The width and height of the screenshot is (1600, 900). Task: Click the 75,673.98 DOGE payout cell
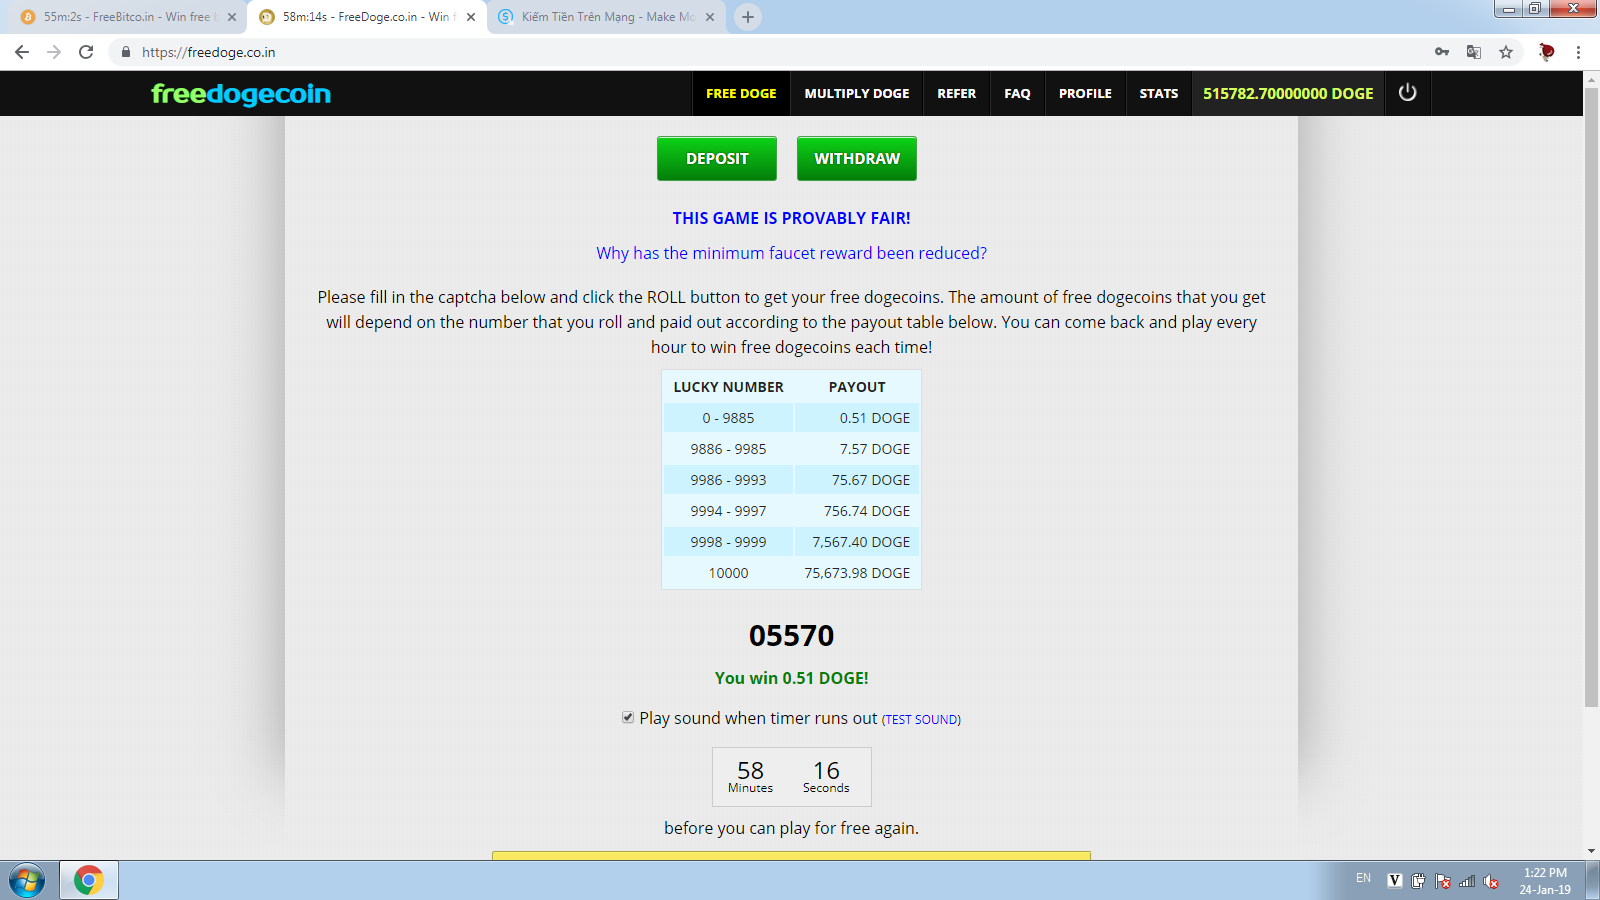pyautogui.click(x=857, y=573)
